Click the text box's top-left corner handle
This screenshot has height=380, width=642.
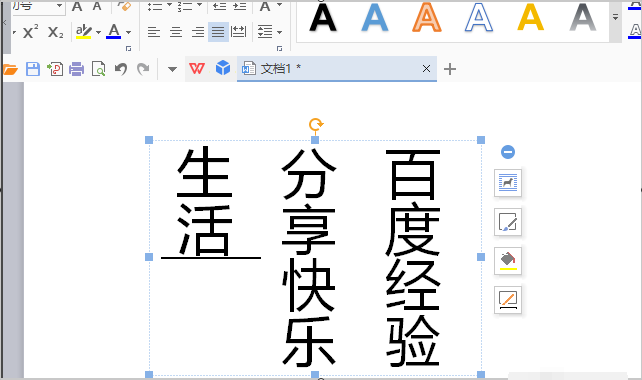tap(149, 140)
